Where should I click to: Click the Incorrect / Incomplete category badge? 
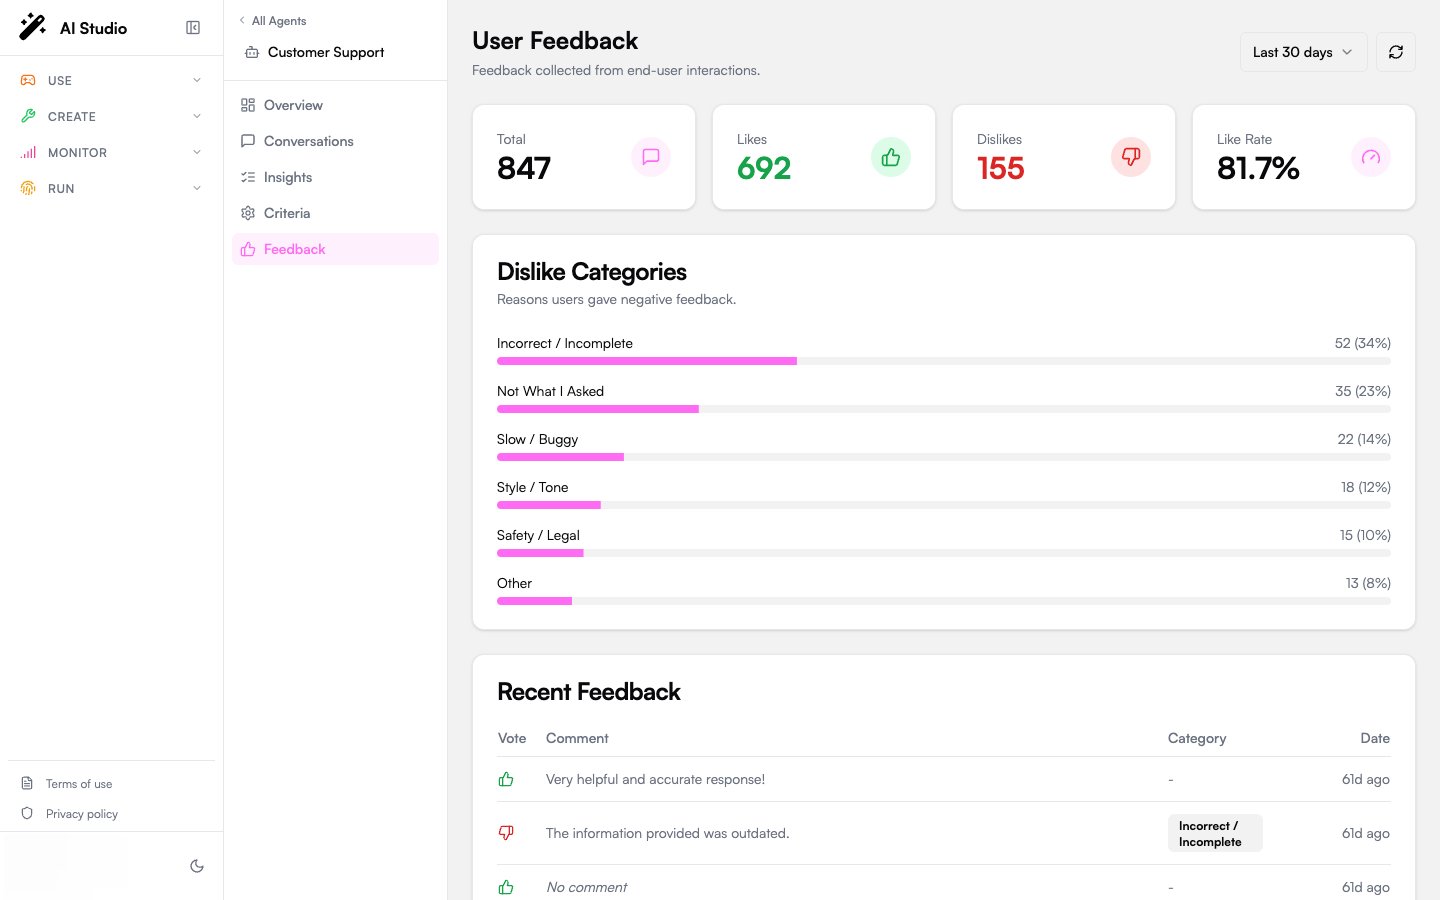(1215, 833)
